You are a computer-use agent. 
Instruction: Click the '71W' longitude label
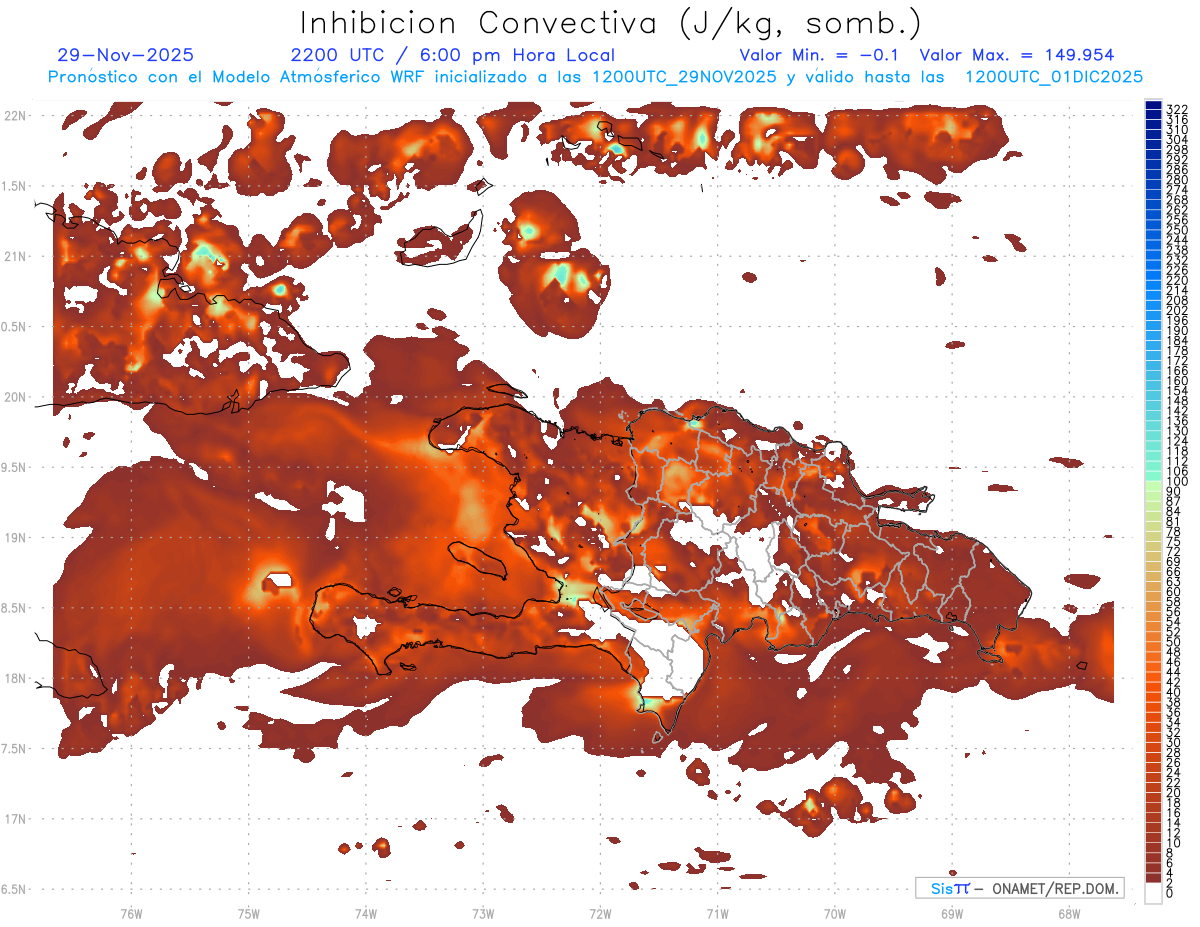(717, 913)
